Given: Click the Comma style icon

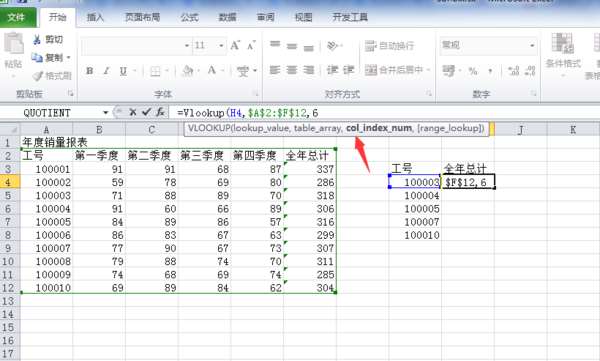Looking at the screenshot, I should click(x=490, y=71).
